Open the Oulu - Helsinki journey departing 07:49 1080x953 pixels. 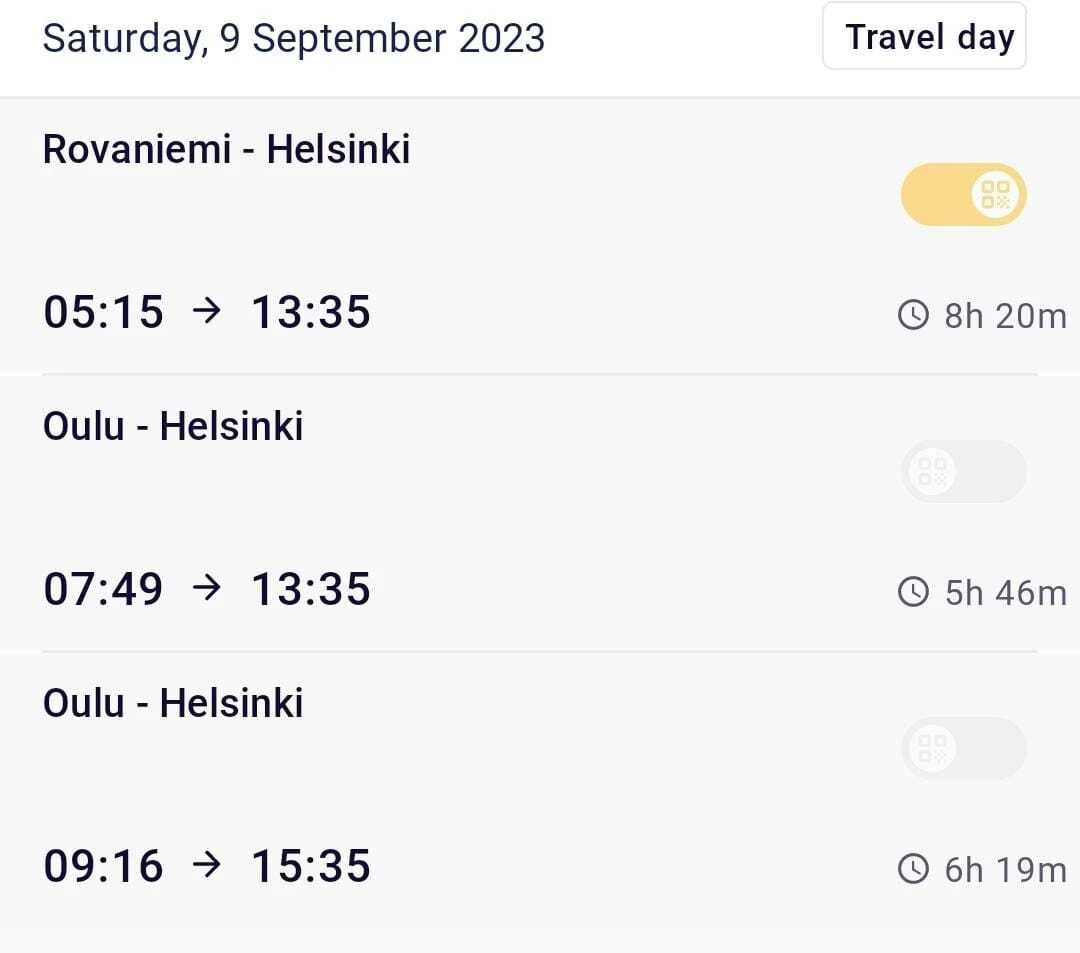(x=173, y=426)
